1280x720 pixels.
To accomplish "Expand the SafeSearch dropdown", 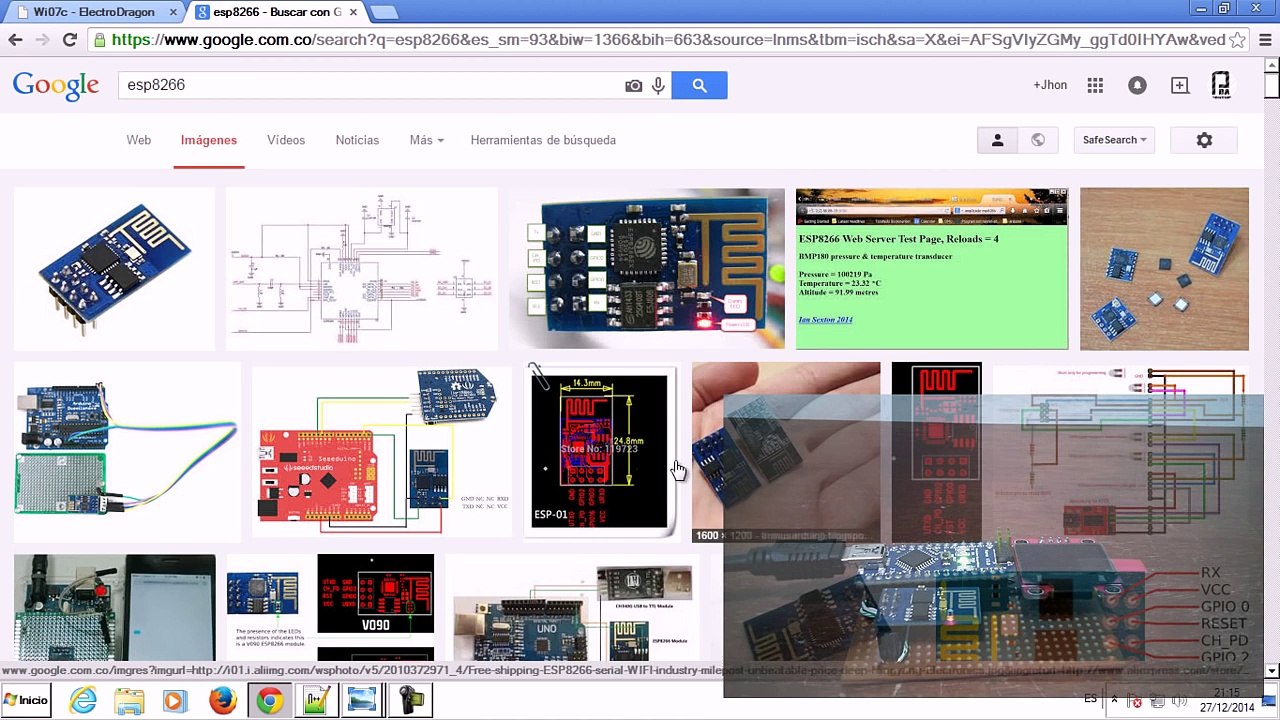I will click(1114, 140).
